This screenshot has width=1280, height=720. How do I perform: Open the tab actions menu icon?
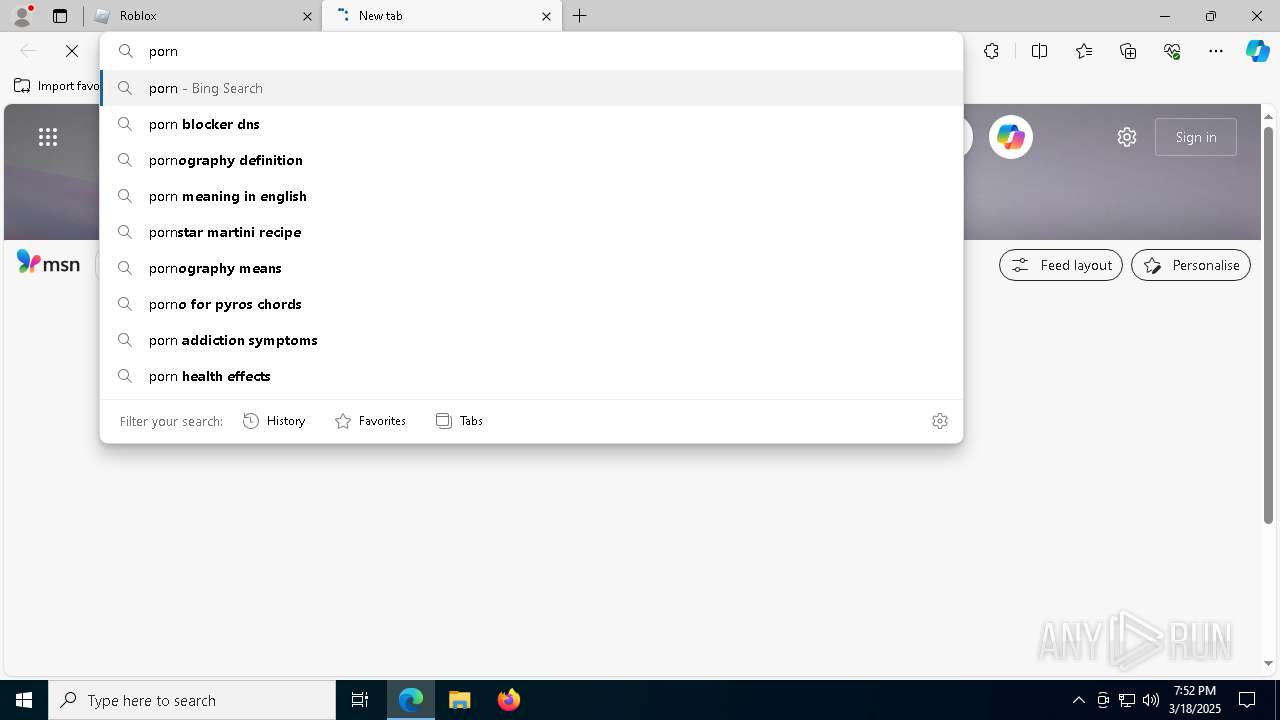60,16
